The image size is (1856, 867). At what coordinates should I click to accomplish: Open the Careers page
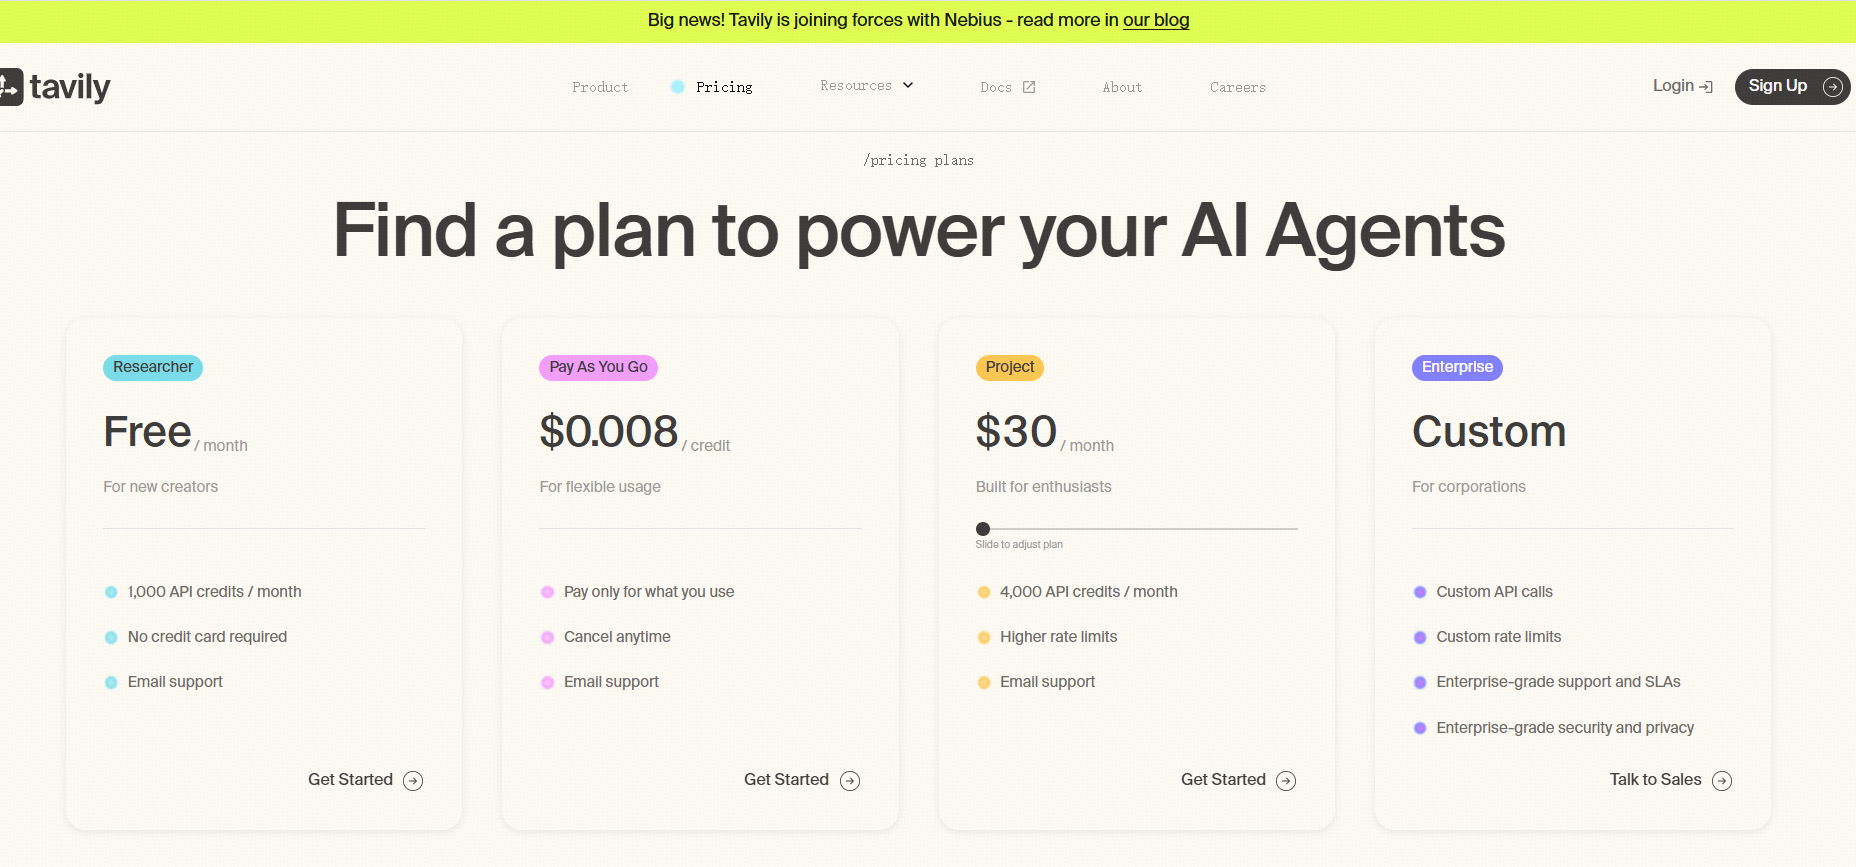tap(1237, 88)
